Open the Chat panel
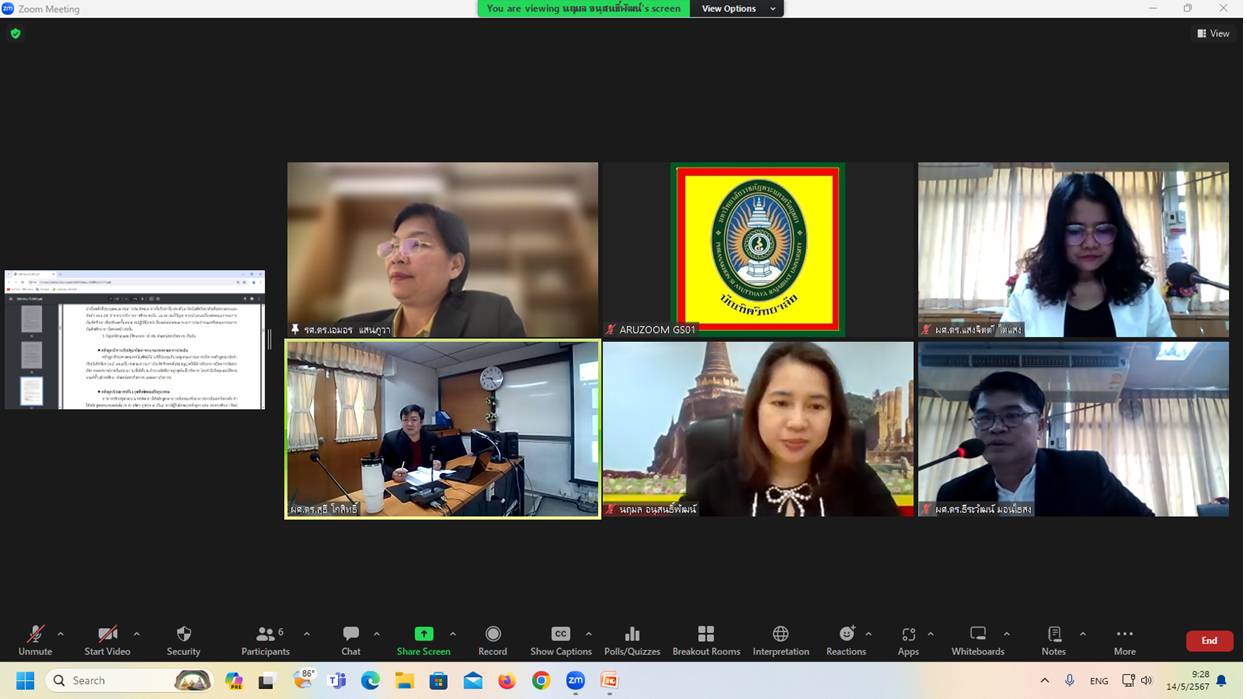Screen dimensions: 1247x699 pyautogui.click(x=351, y=640)
